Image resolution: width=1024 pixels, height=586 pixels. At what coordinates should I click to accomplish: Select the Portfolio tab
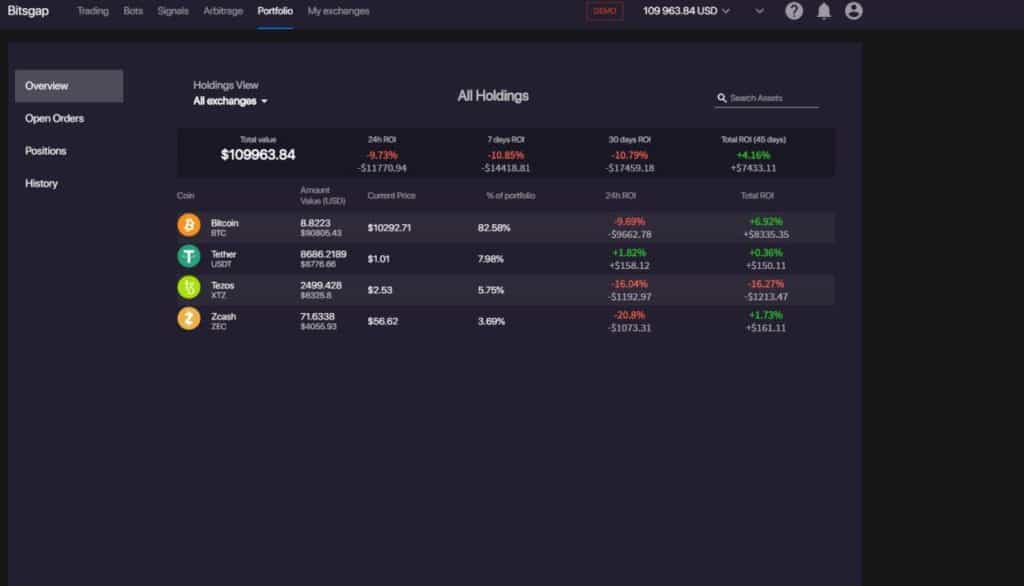pos(275,11)
